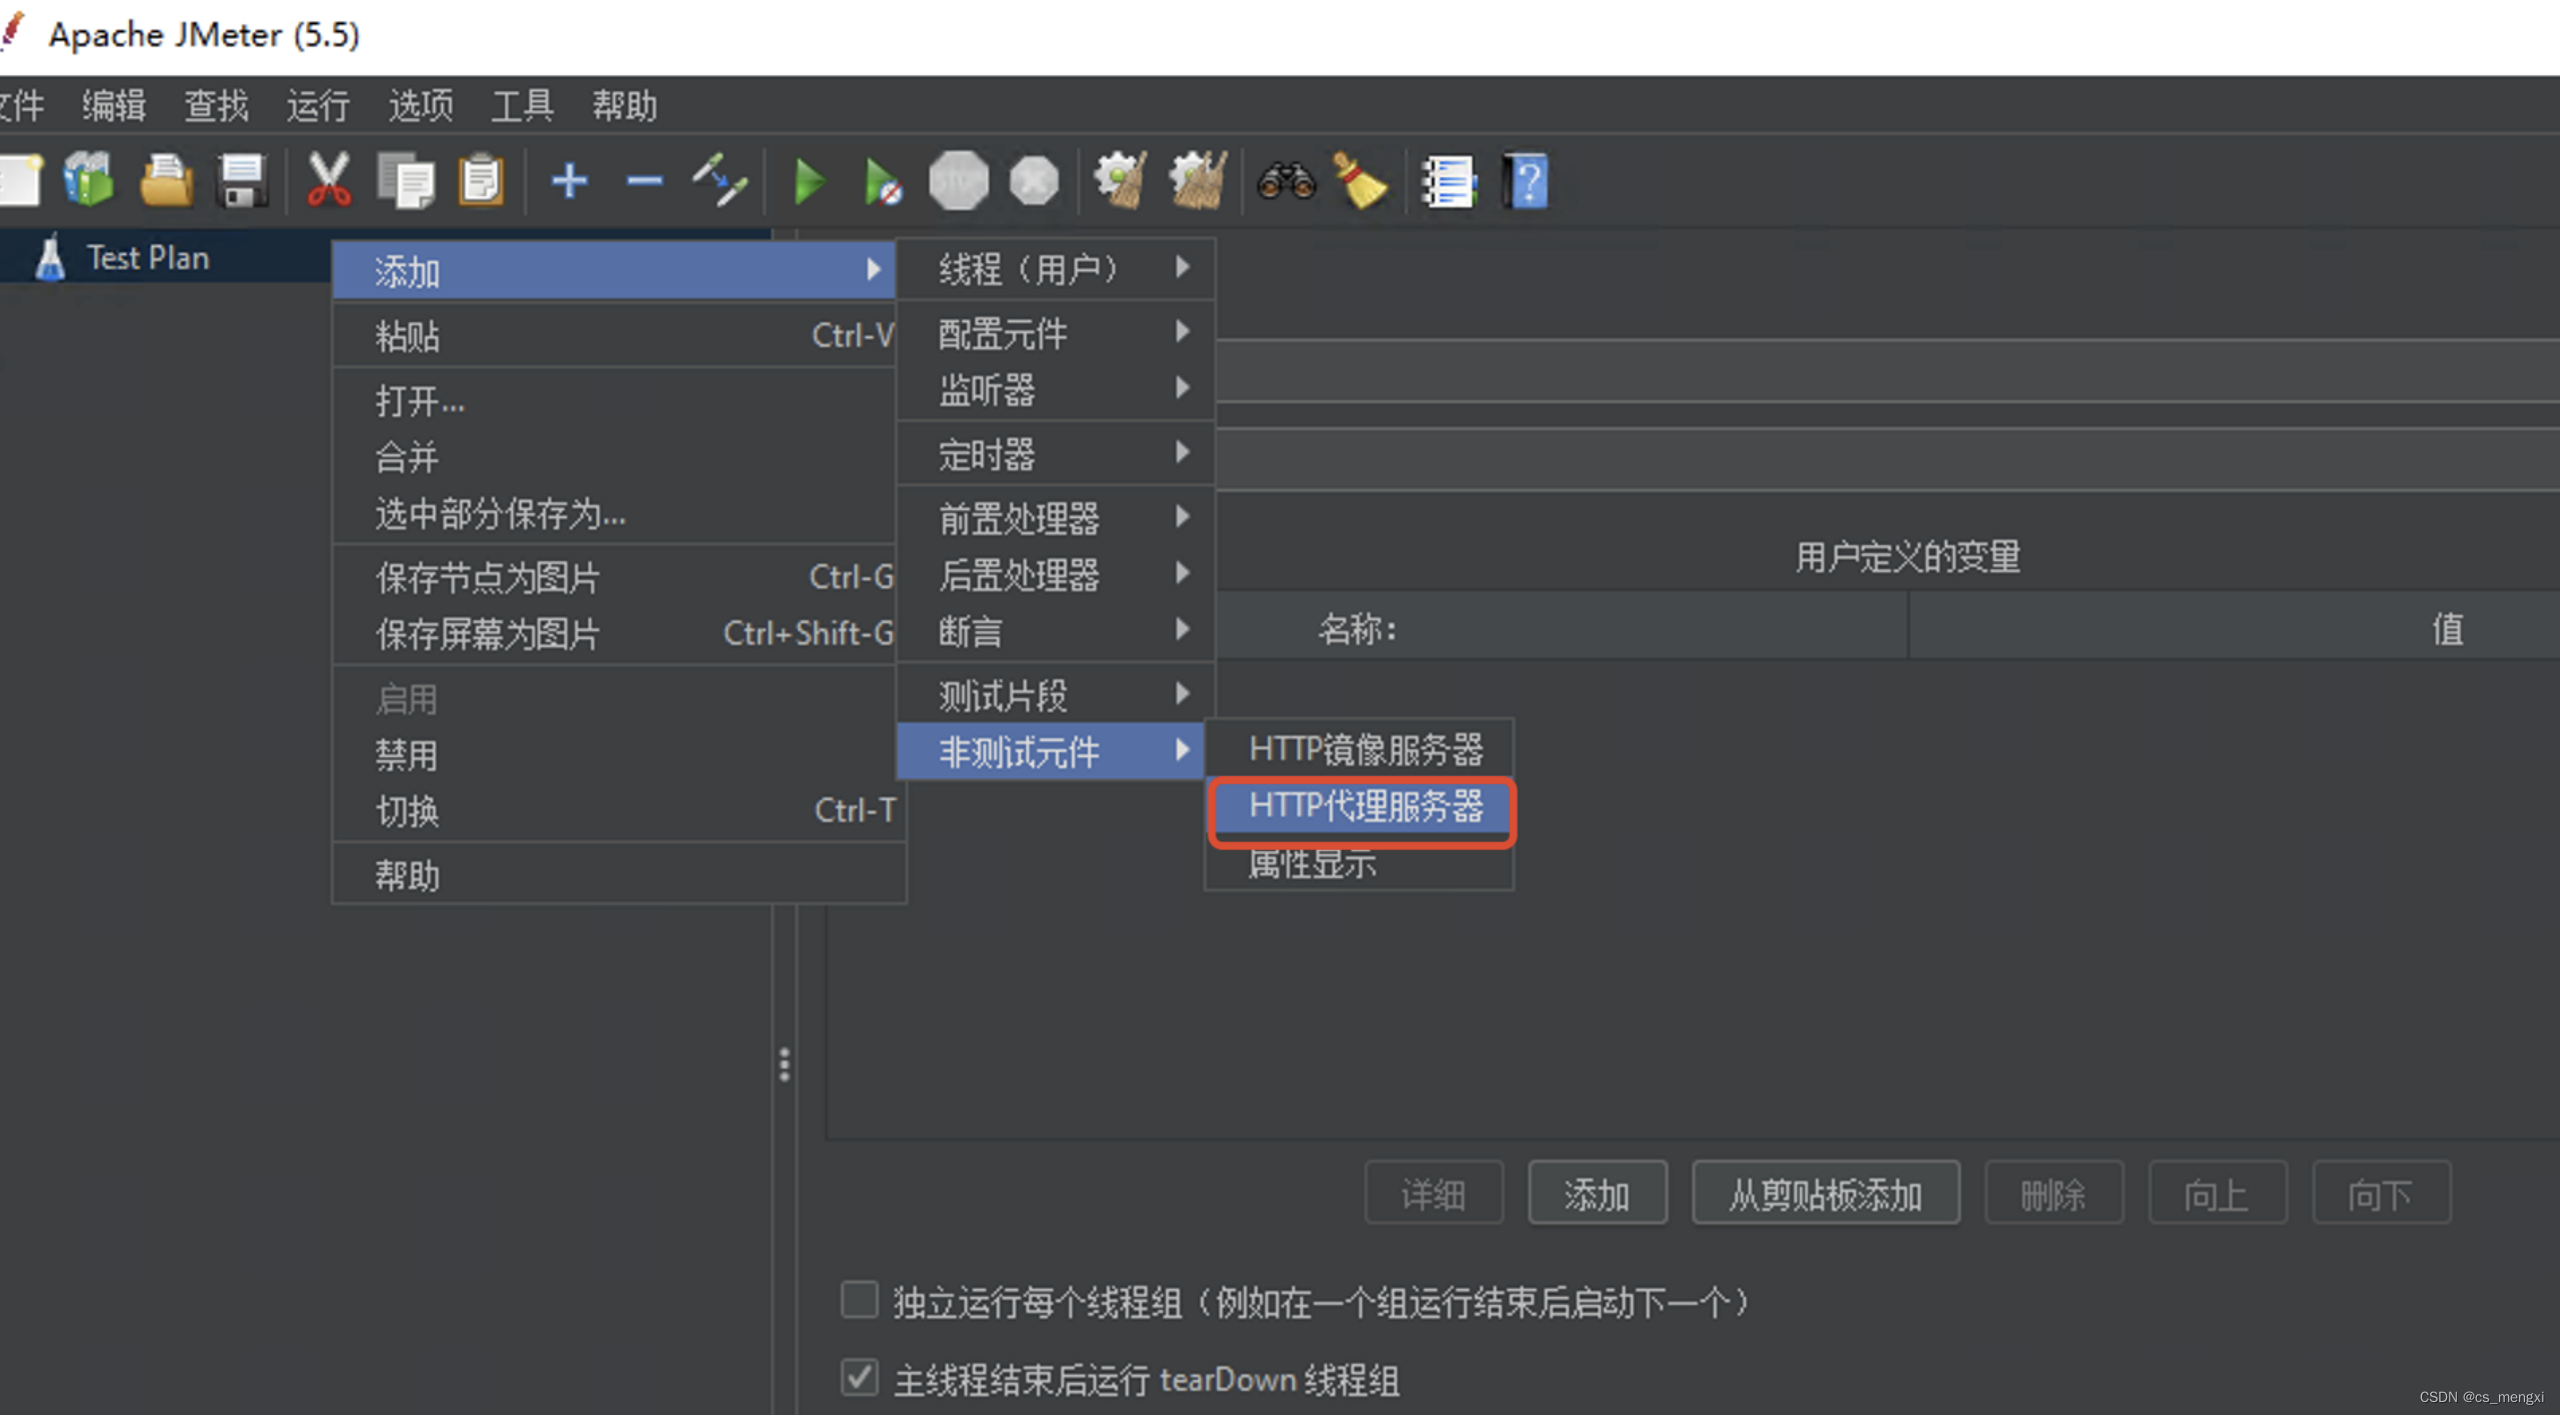Click the 添加 button below the table
The width and height of the screenshot is (2560, 1415).
[x=1597, y=1194]
